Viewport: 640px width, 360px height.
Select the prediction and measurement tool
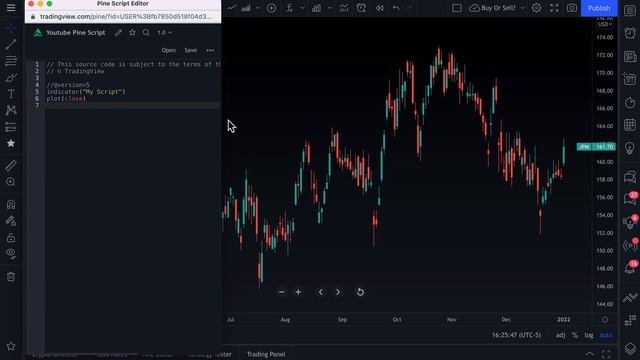tap(11, 127)
